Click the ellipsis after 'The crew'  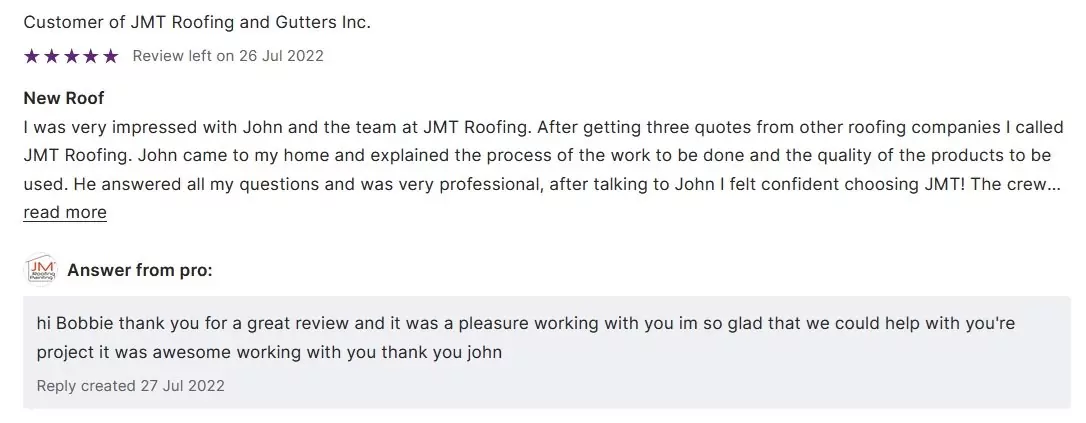[x=1053, y=185]
